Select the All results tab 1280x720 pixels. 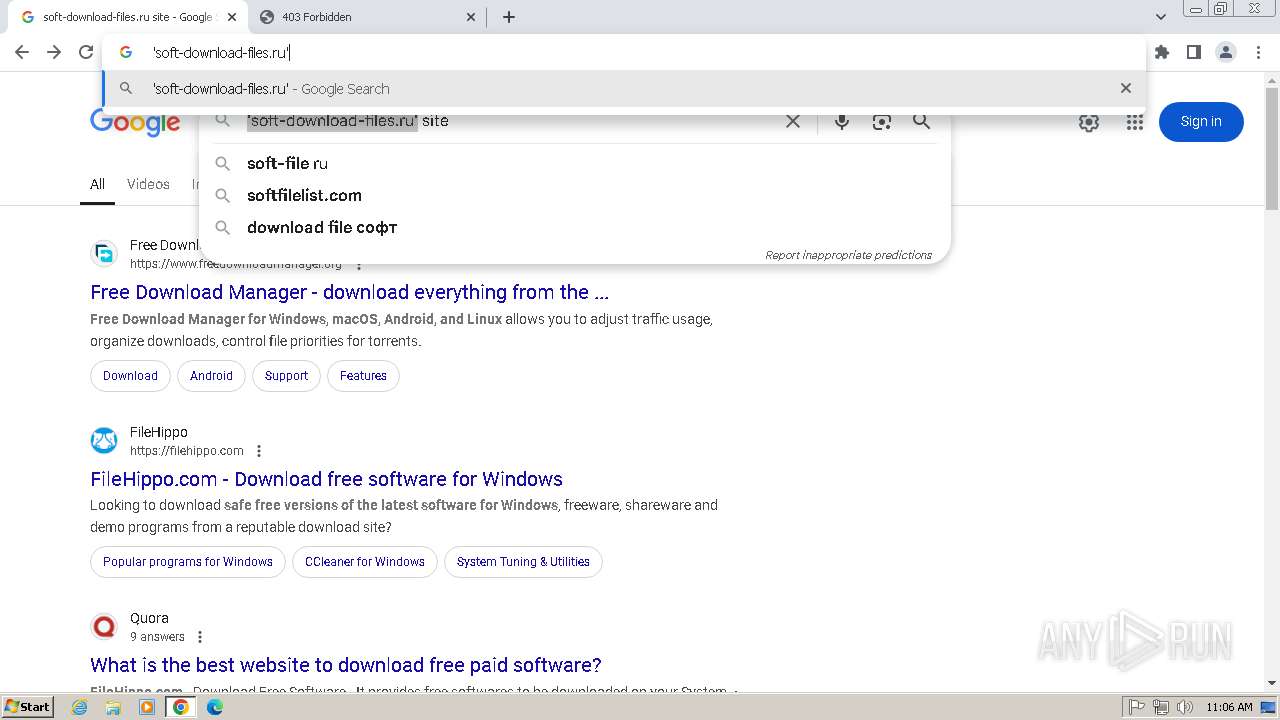[x=97, y=184]
